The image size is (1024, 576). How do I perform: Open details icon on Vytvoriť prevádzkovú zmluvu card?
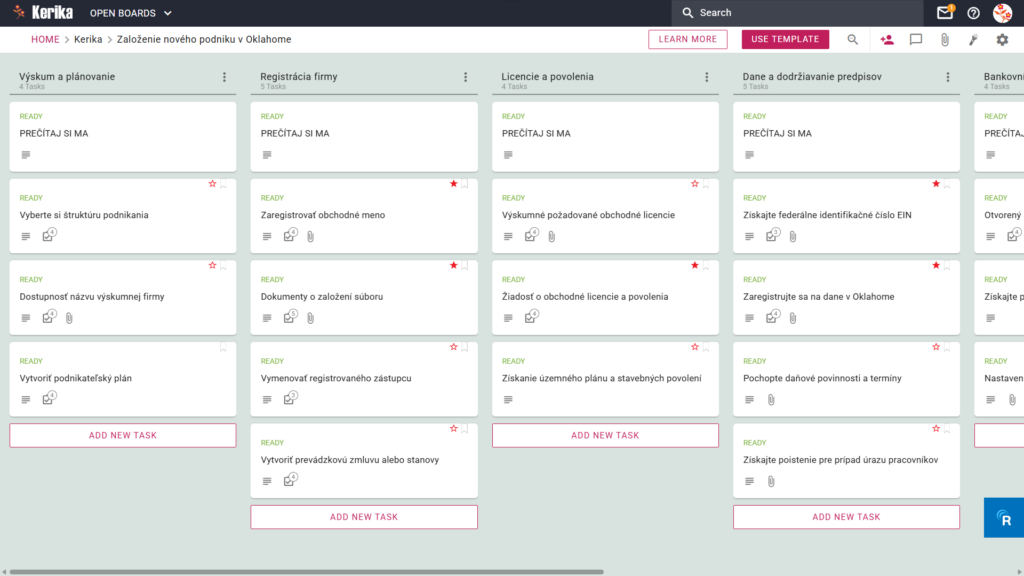click(266, 481)
